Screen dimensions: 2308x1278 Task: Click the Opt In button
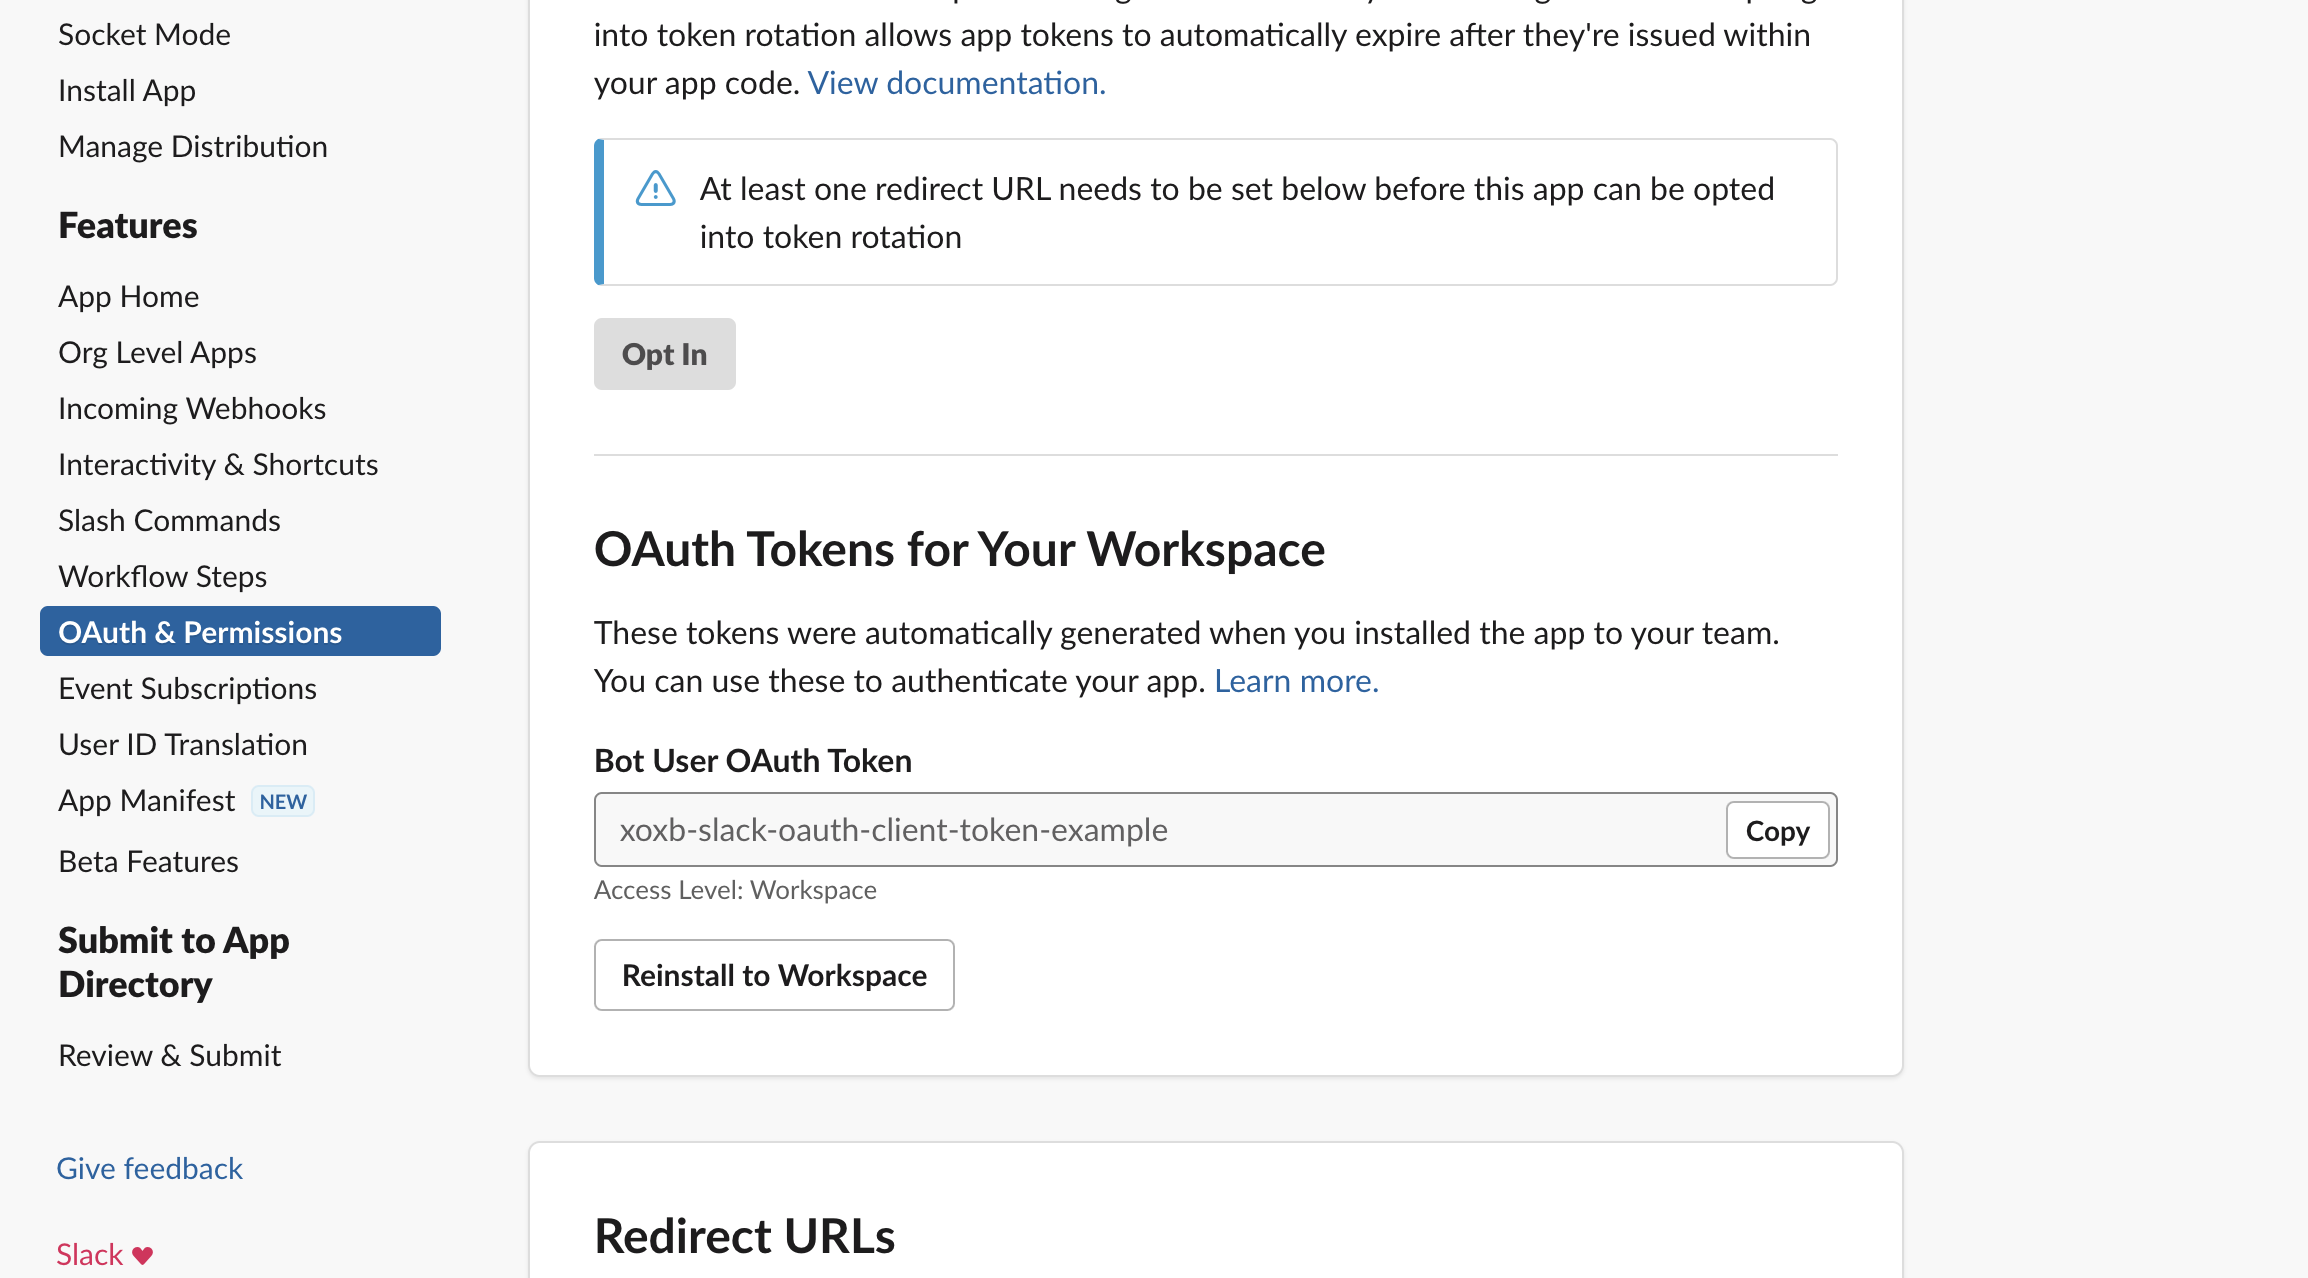coord(665,354)
